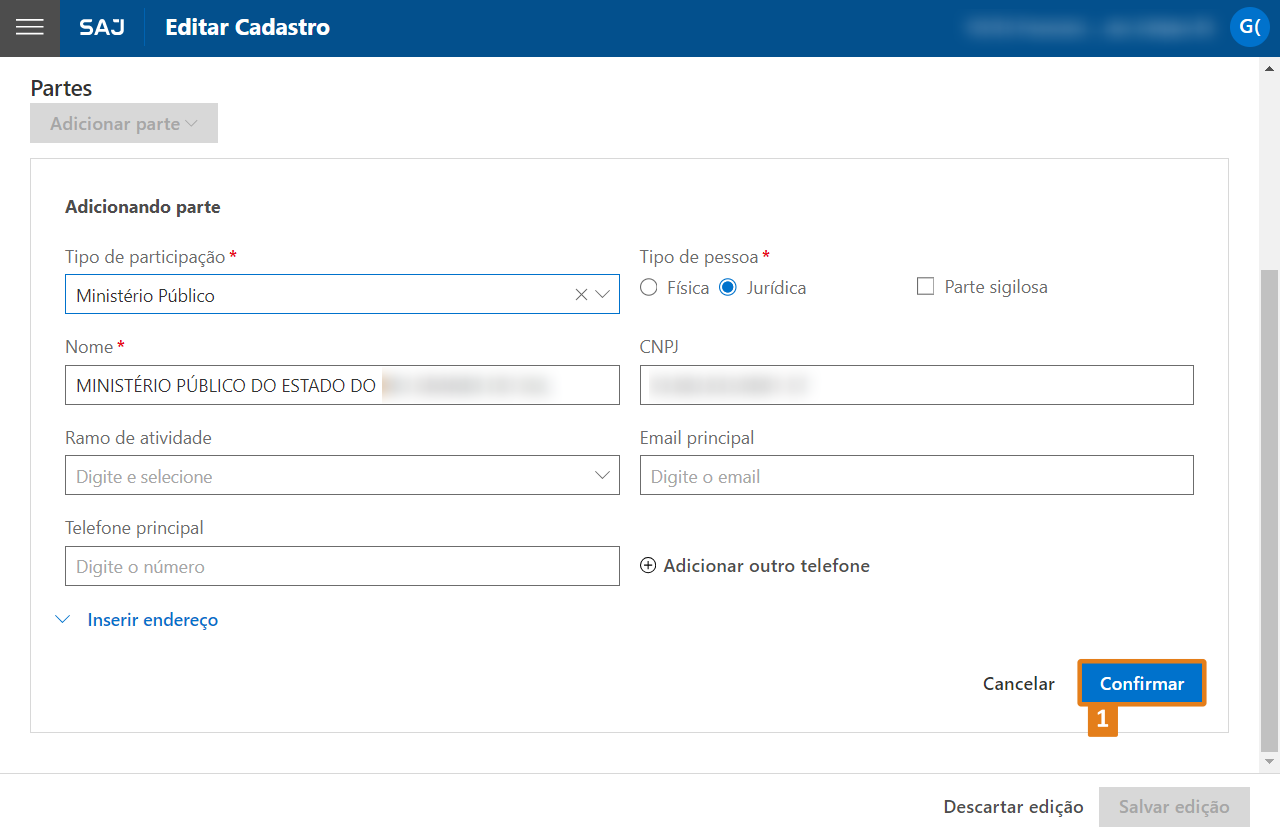Open the Tipo de participação dropdown
Screen dimensions: 1280x829
coord(603,295)
